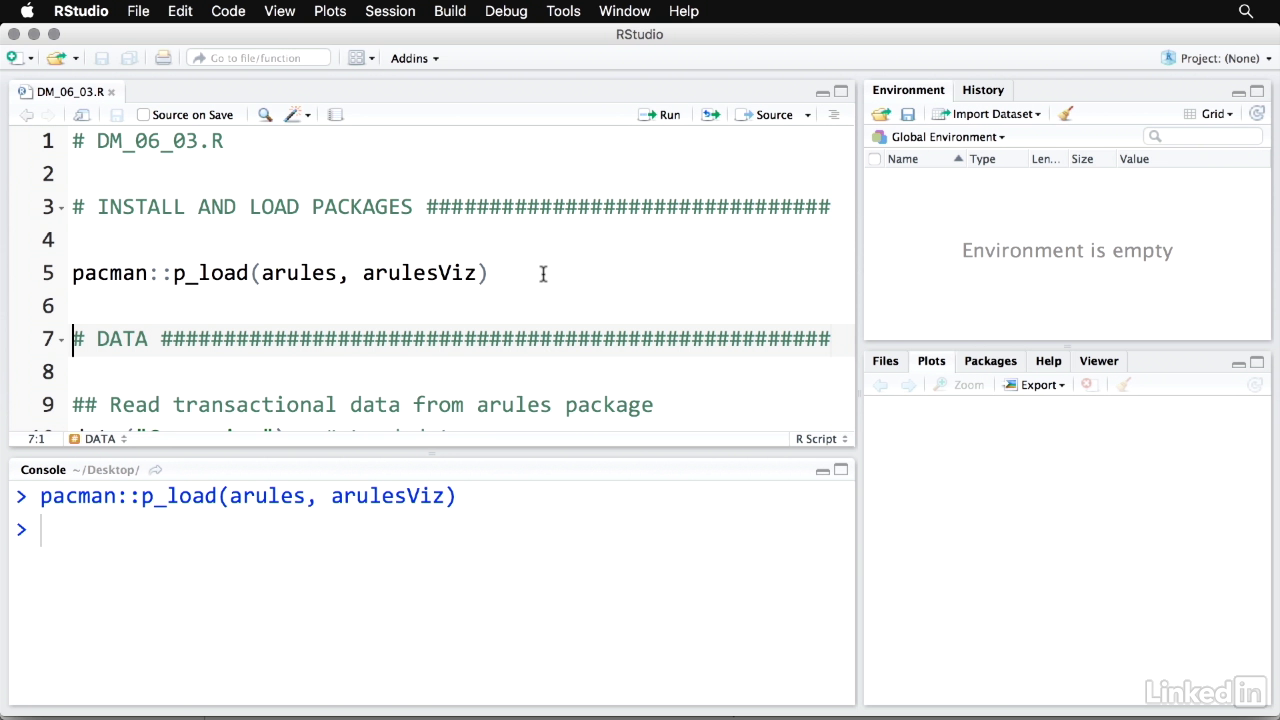The image size is (1280, 720).
Task: Click show in new window icon
Action: 83,115
